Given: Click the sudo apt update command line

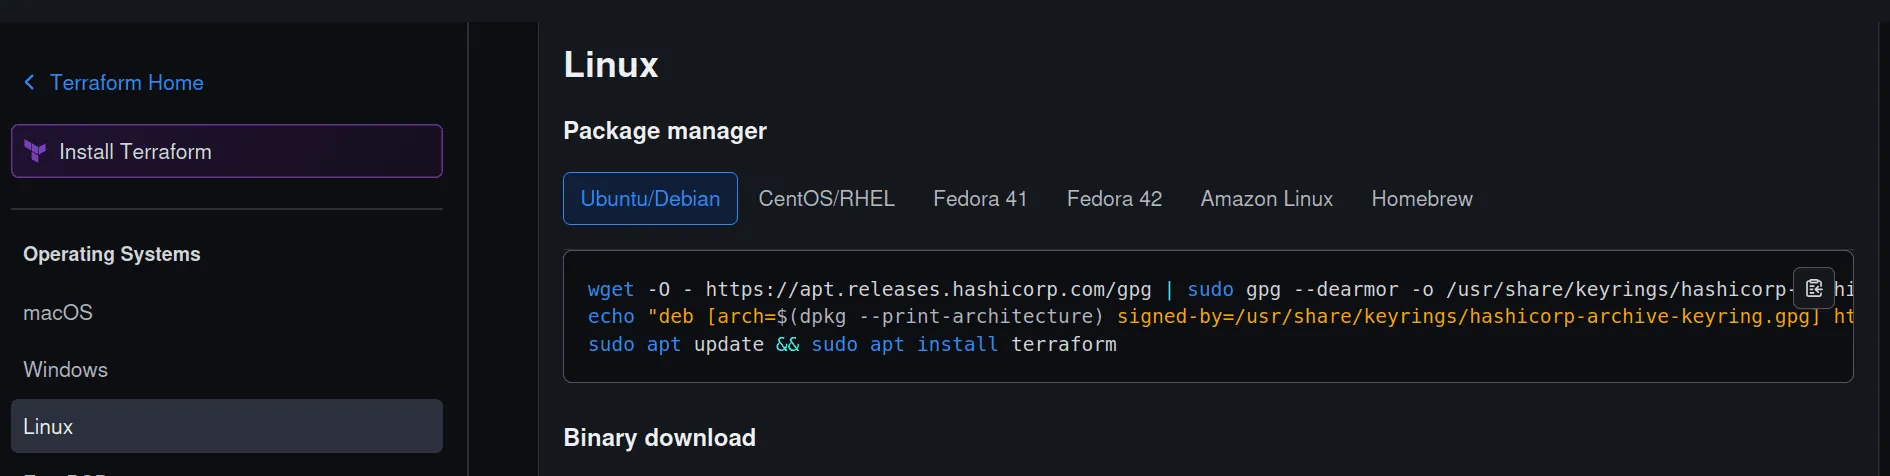Looking at the screenshot, I should pyautogui.click(x=852, y=344).
